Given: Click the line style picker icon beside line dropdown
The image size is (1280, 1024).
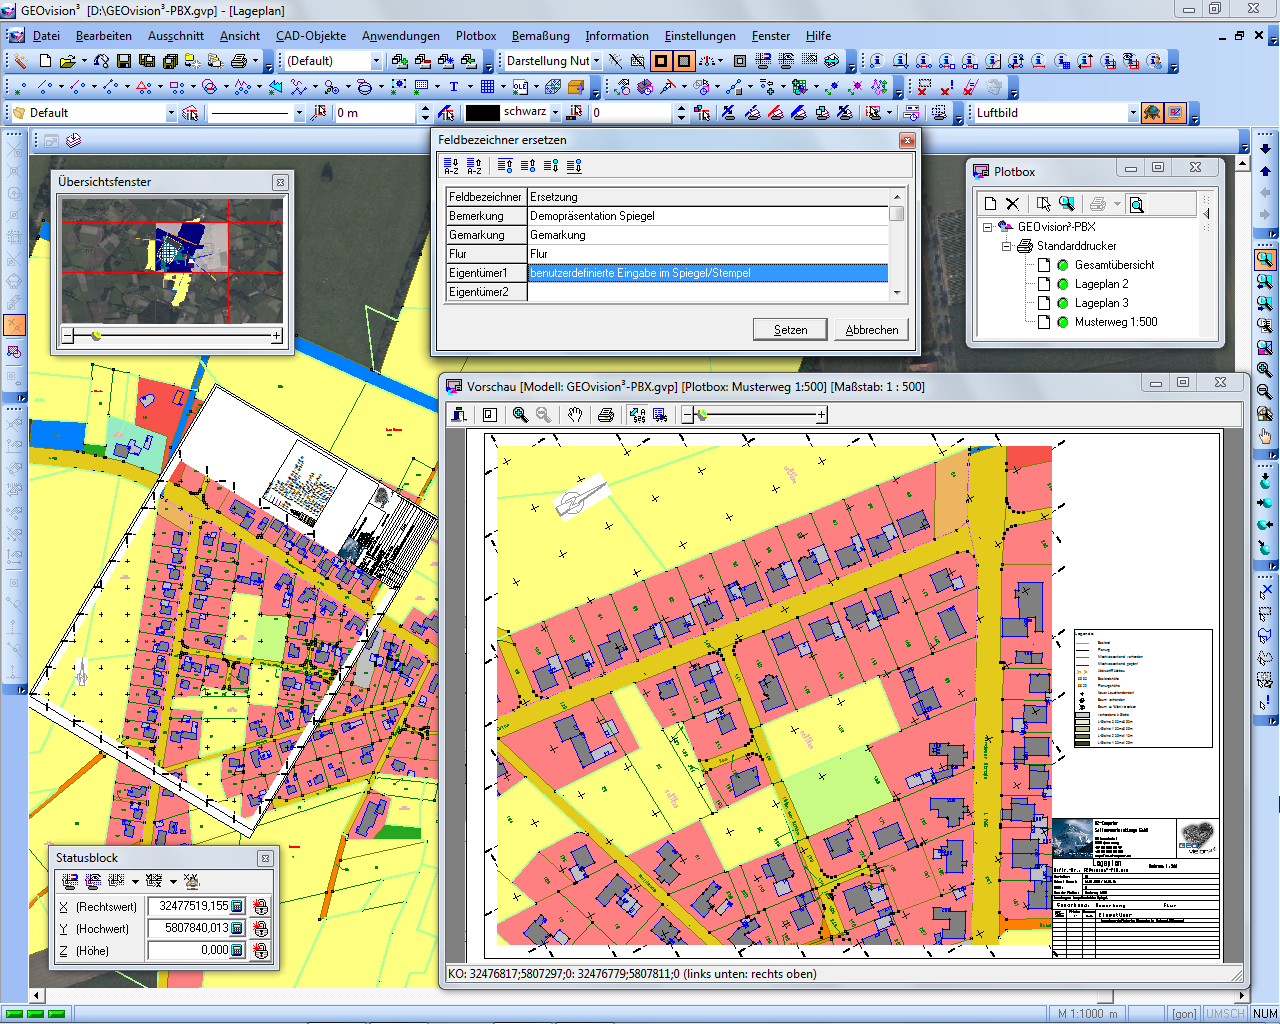Looking at the screenshot, I should click(x=318, y=113).
